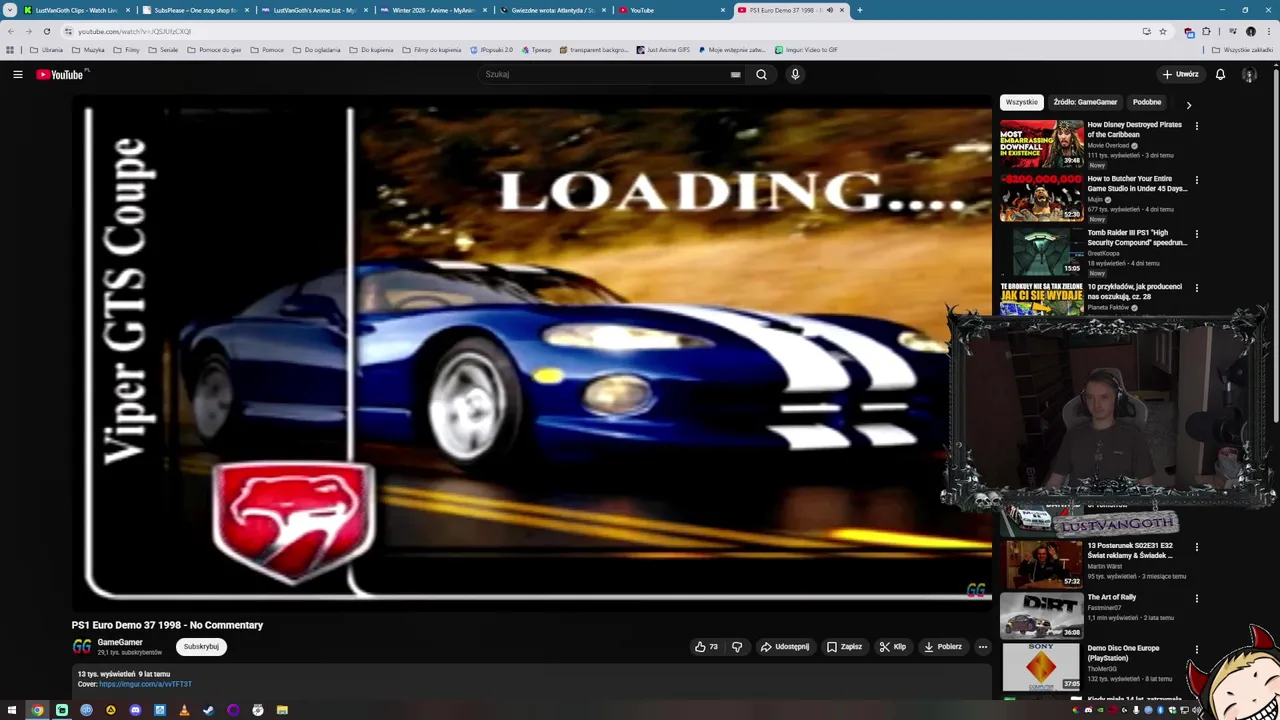The height and width of the screenshot is (720, 1280).
Task: Open the Just Anime GIFS bookmark
Action: (x=663, y=49)
